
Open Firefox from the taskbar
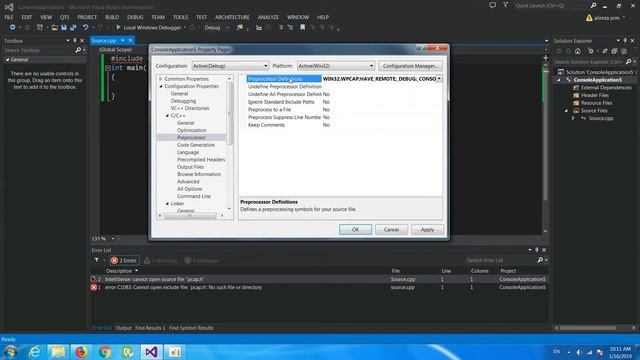81,351
